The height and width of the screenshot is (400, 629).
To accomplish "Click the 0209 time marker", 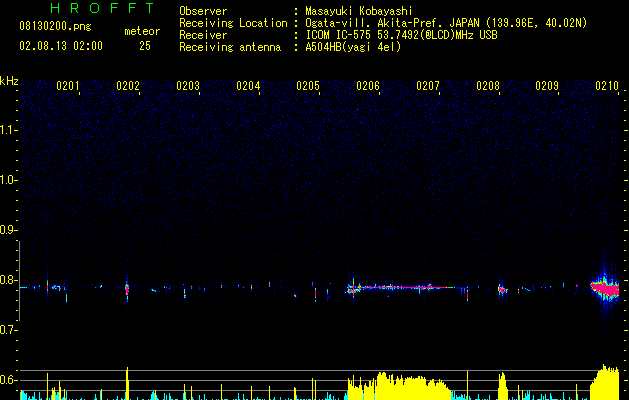I will (547, 86).
